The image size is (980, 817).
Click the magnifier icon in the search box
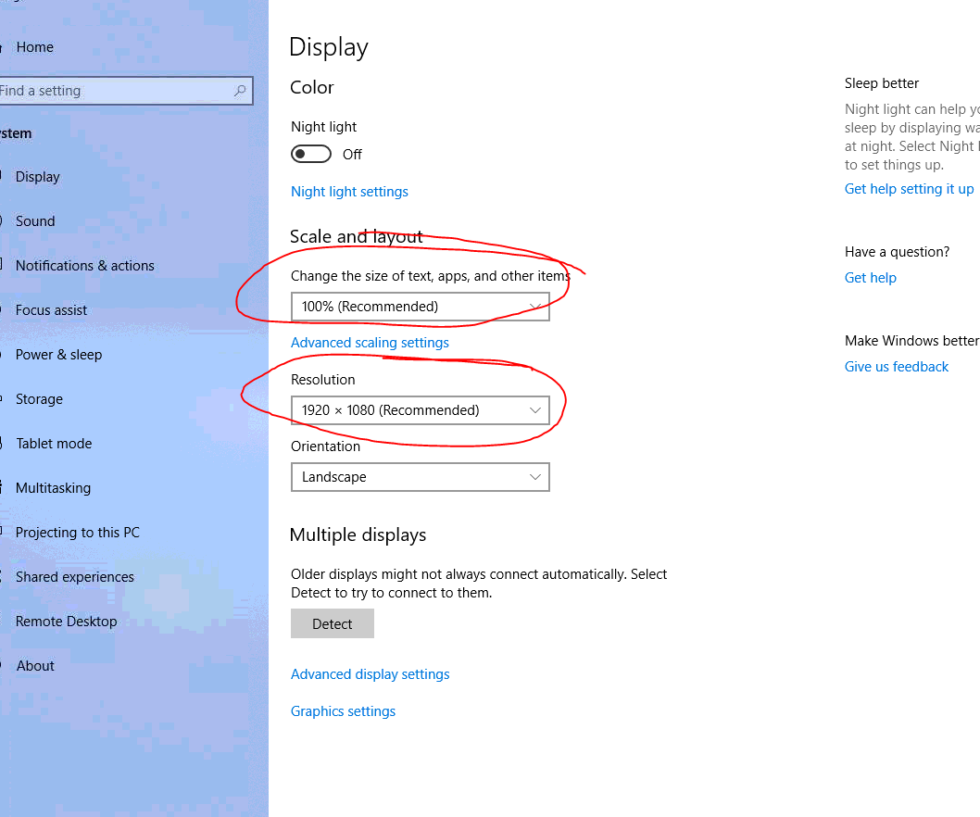click(240, 90)
